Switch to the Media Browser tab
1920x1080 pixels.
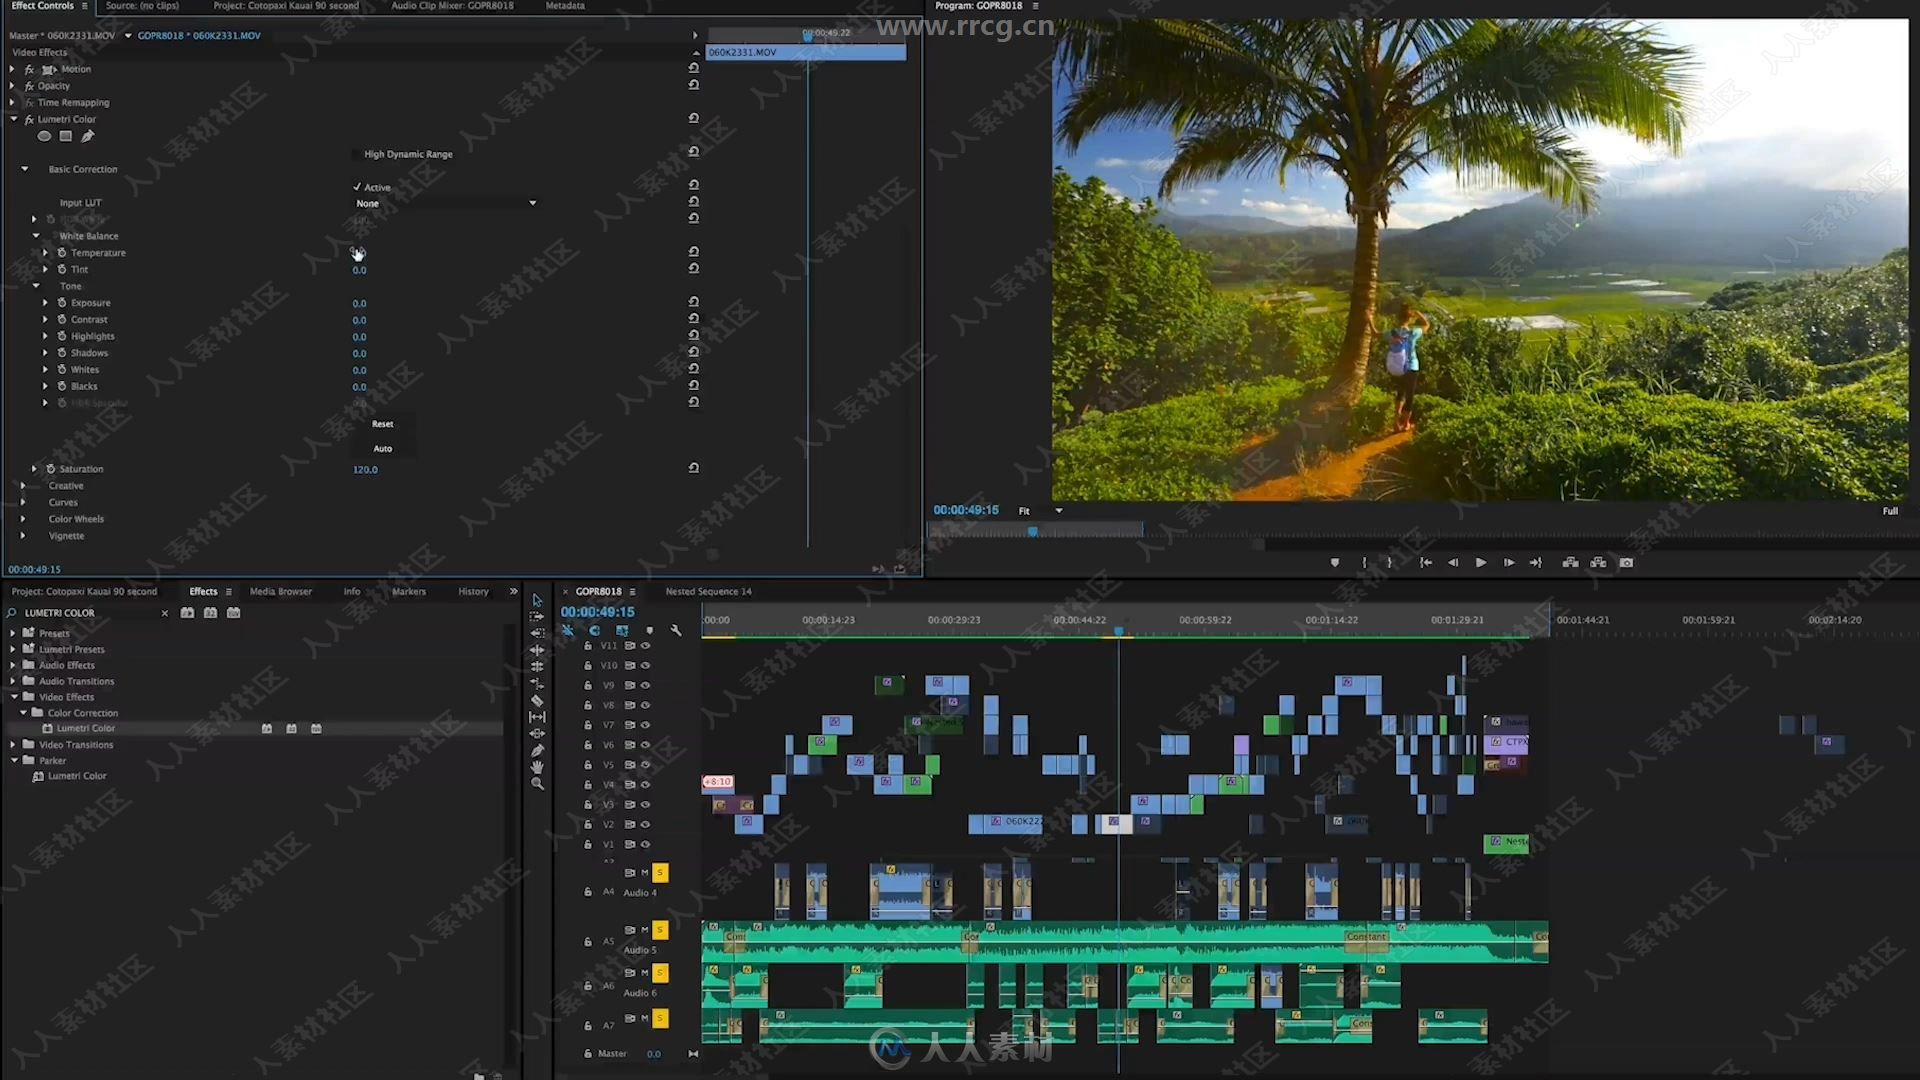click(x=281, y=592)
